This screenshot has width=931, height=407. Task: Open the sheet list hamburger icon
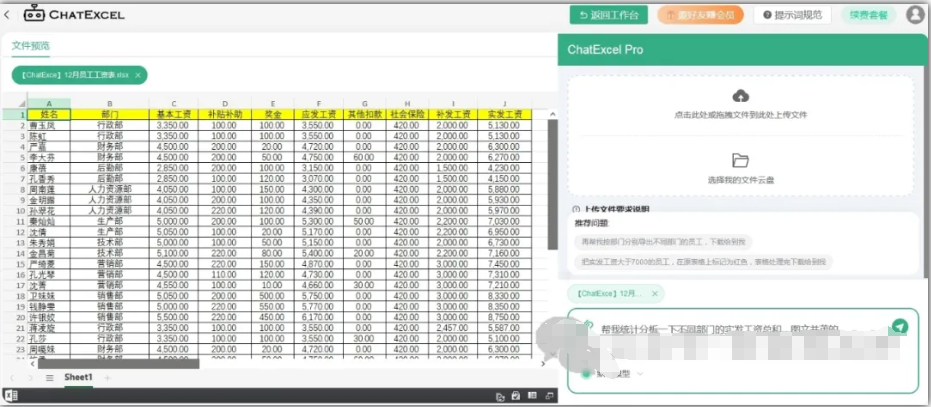(x=50, y=378)
